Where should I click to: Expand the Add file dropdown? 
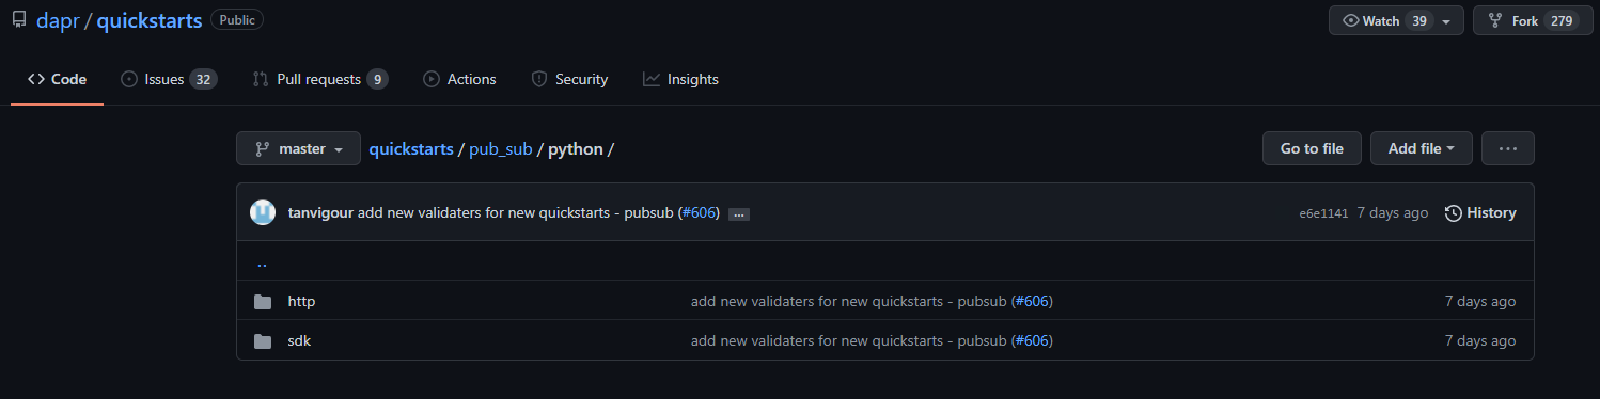1421,148
